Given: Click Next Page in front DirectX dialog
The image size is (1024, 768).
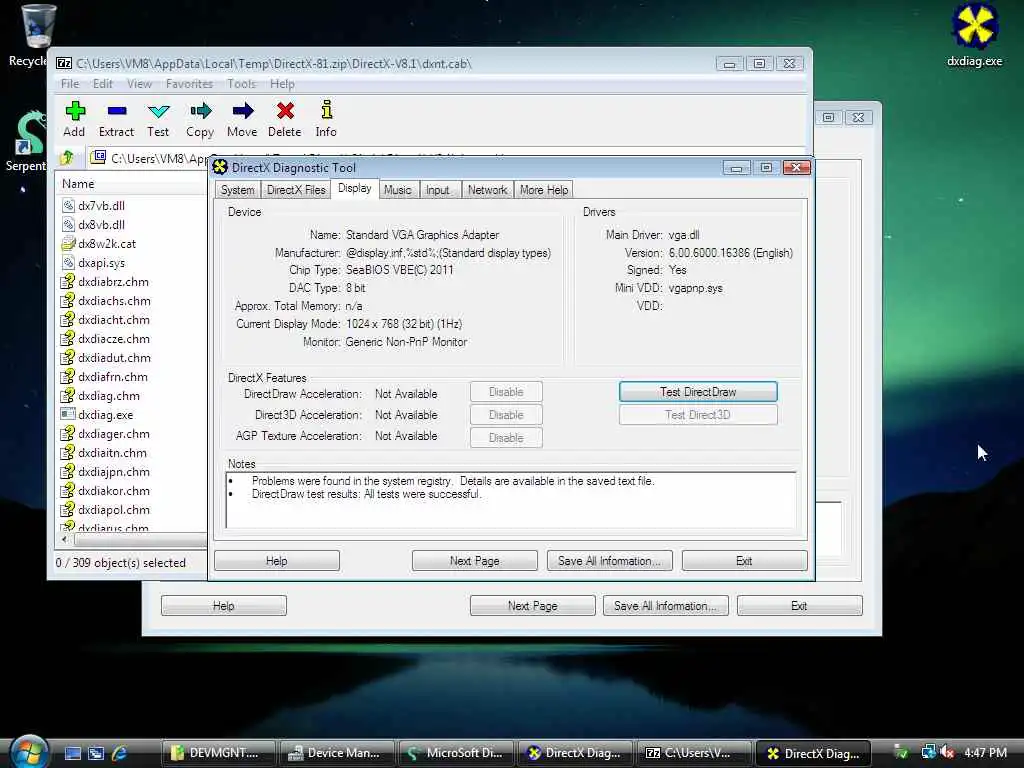Looking at the screenshot, I should click(x=475, y=561).
